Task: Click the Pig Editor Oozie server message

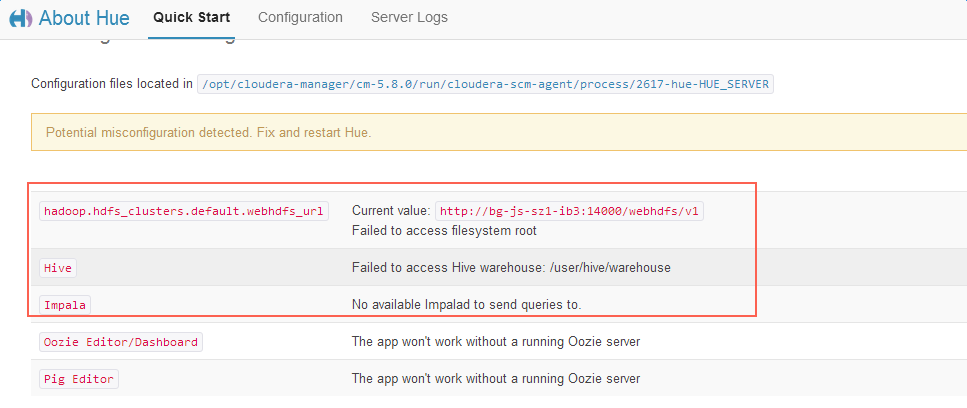Action: pos(495,379)
